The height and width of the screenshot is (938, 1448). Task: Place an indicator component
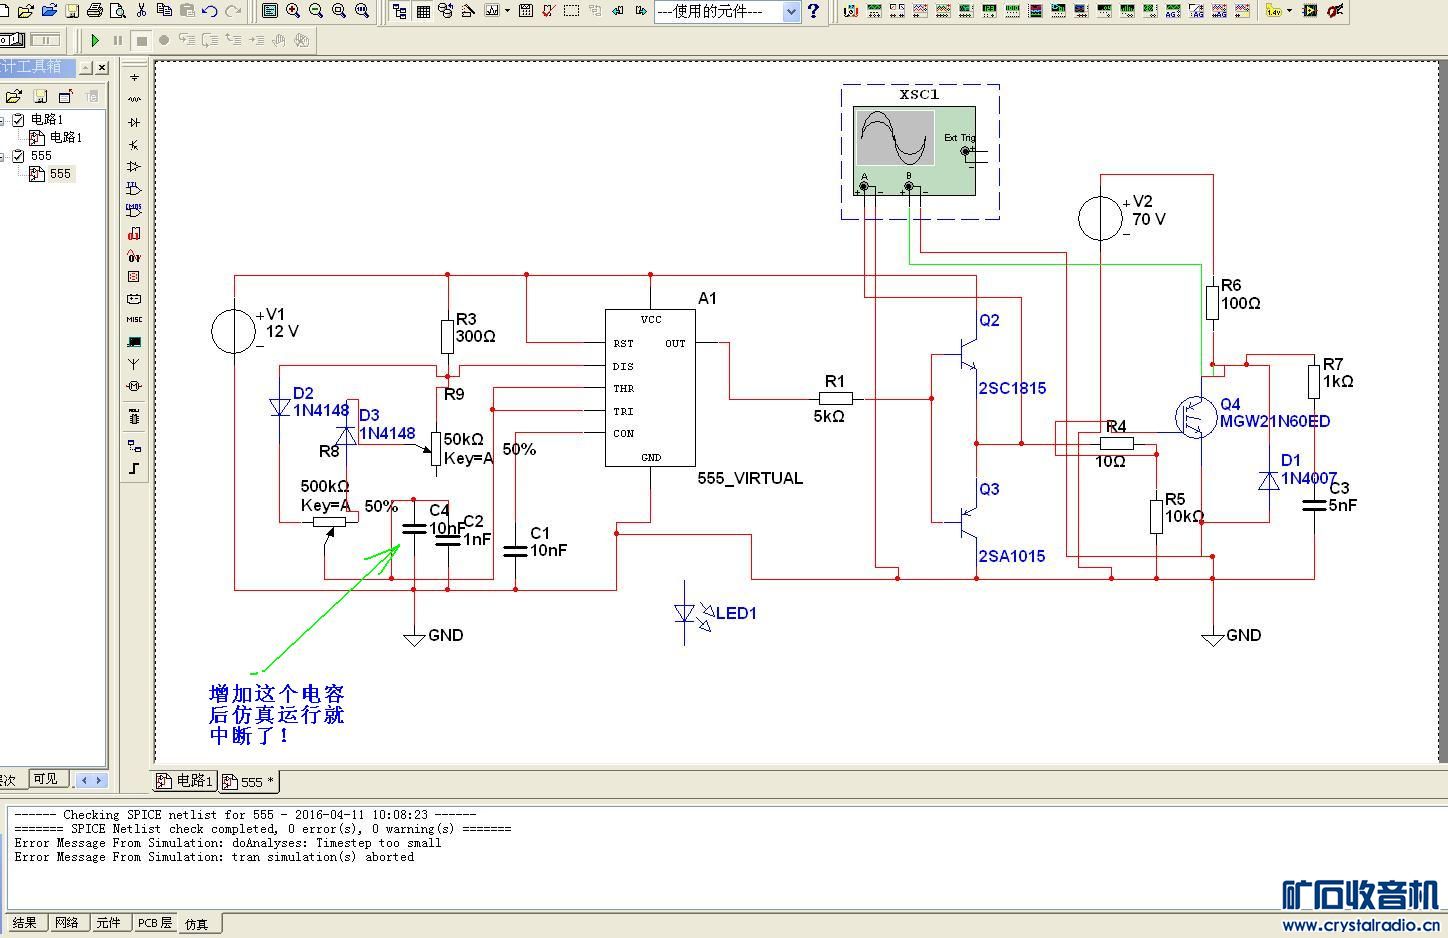(x=134, y=277)
